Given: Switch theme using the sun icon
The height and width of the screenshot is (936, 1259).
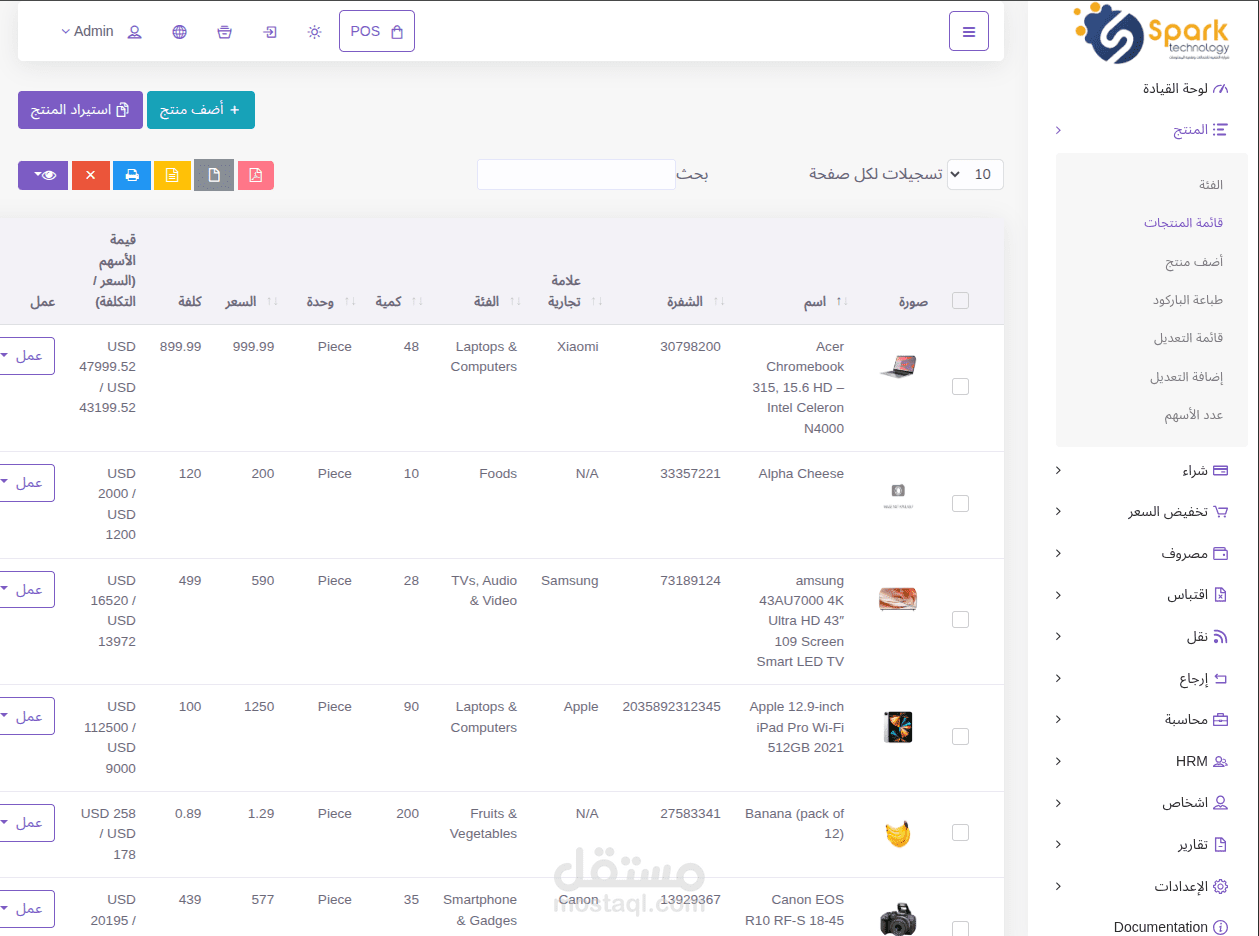Looking at the screenshot, I should coord(315,32).
